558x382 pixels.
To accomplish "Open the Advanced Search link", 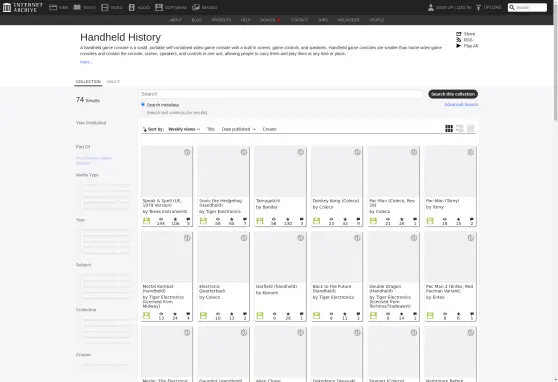I will coord(461,104).
